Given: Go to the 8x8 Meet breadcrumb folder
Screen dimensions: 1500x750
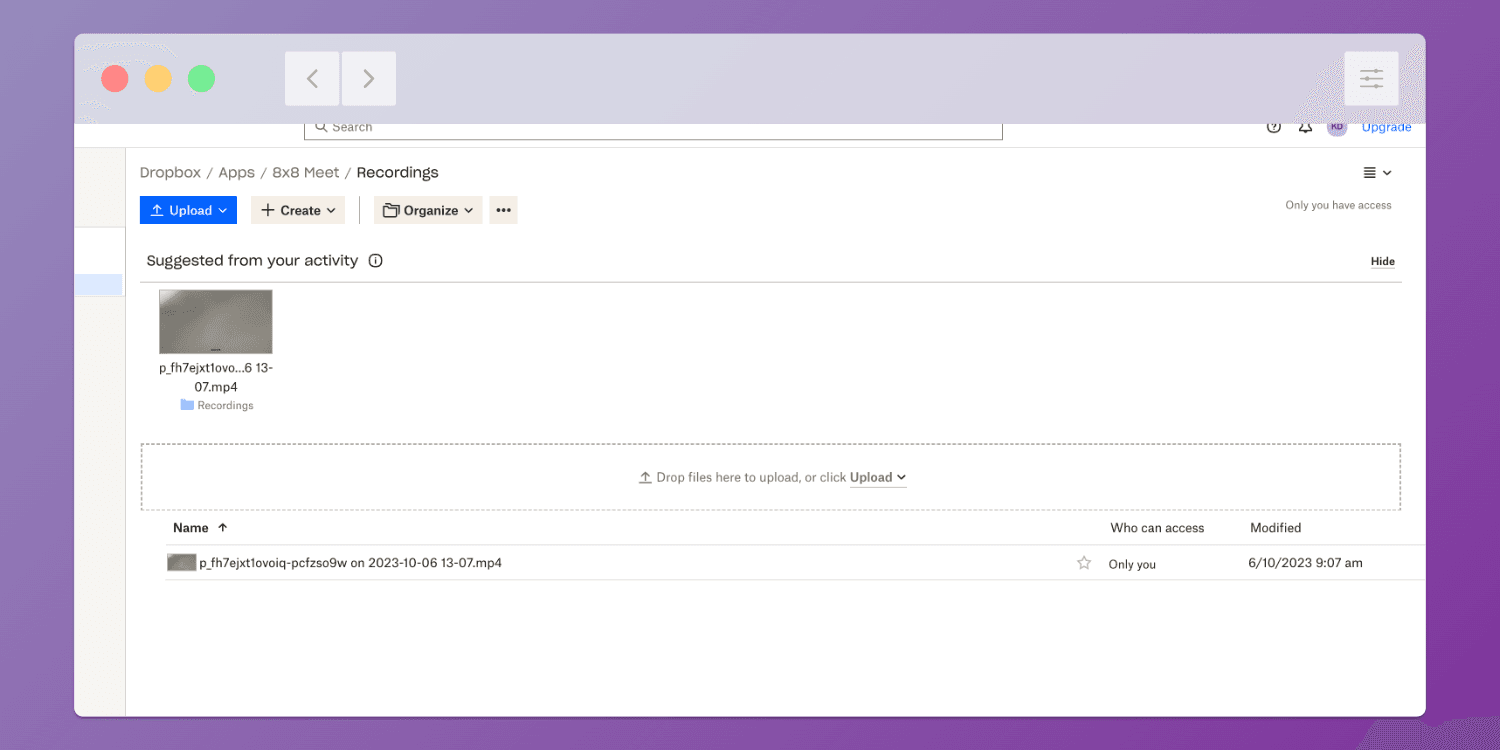Looking at the screenshot, I should click(x=306, y=173).
